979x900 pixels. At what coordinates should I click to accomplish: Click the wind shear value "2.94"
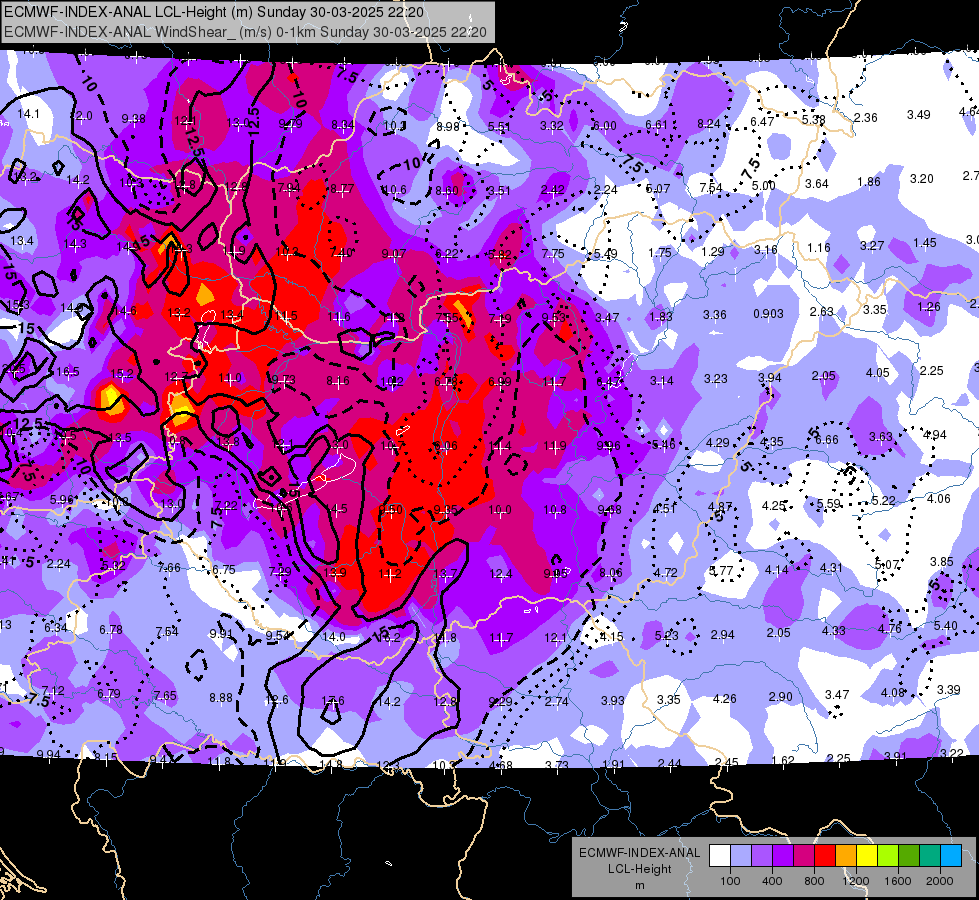pyautogui.click(x=722, y=635)
